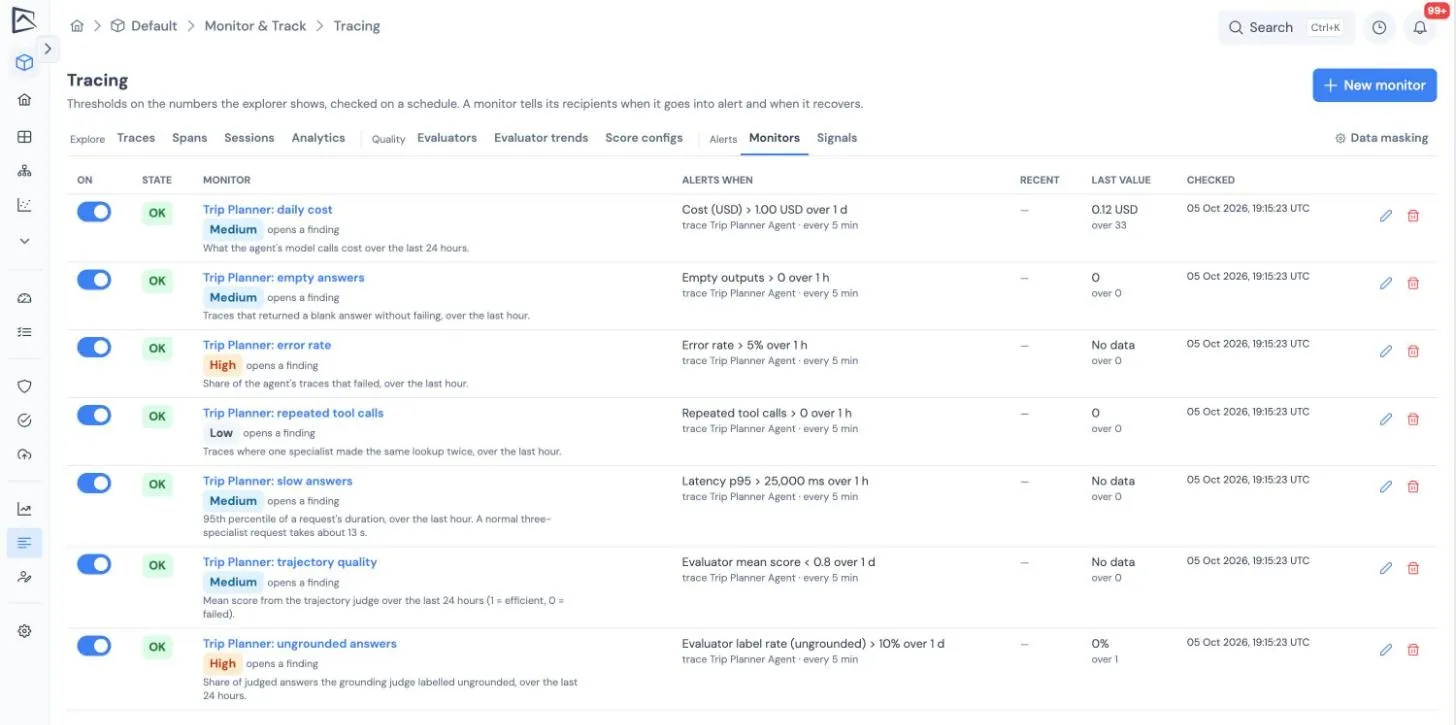The image size is (1456, 725).
Task: Open the Score configs tab
Action: (644, 138)
